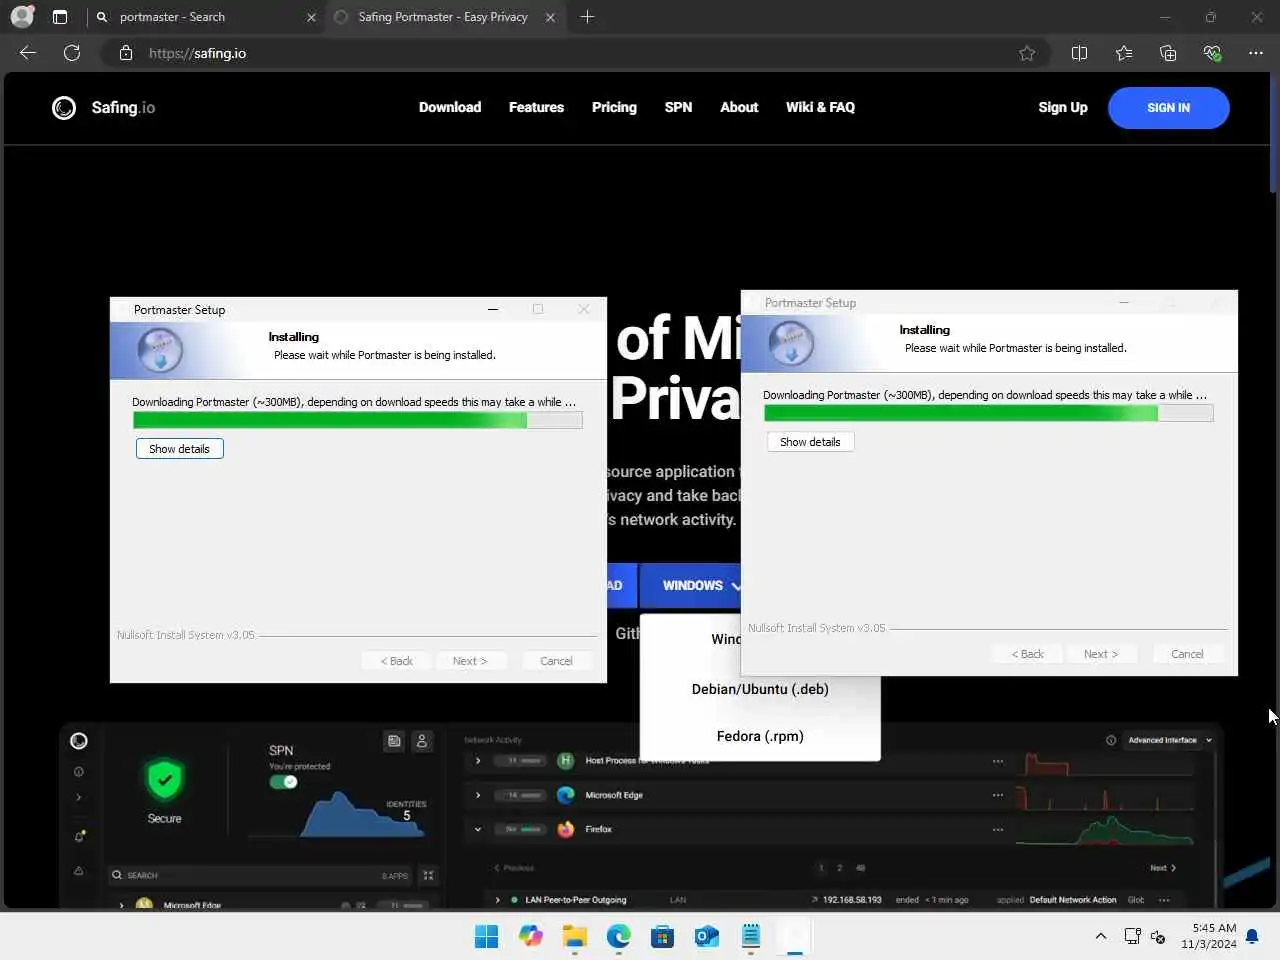
Task: Show details in left Portmaster Setup window
Action: pos(180,449)
